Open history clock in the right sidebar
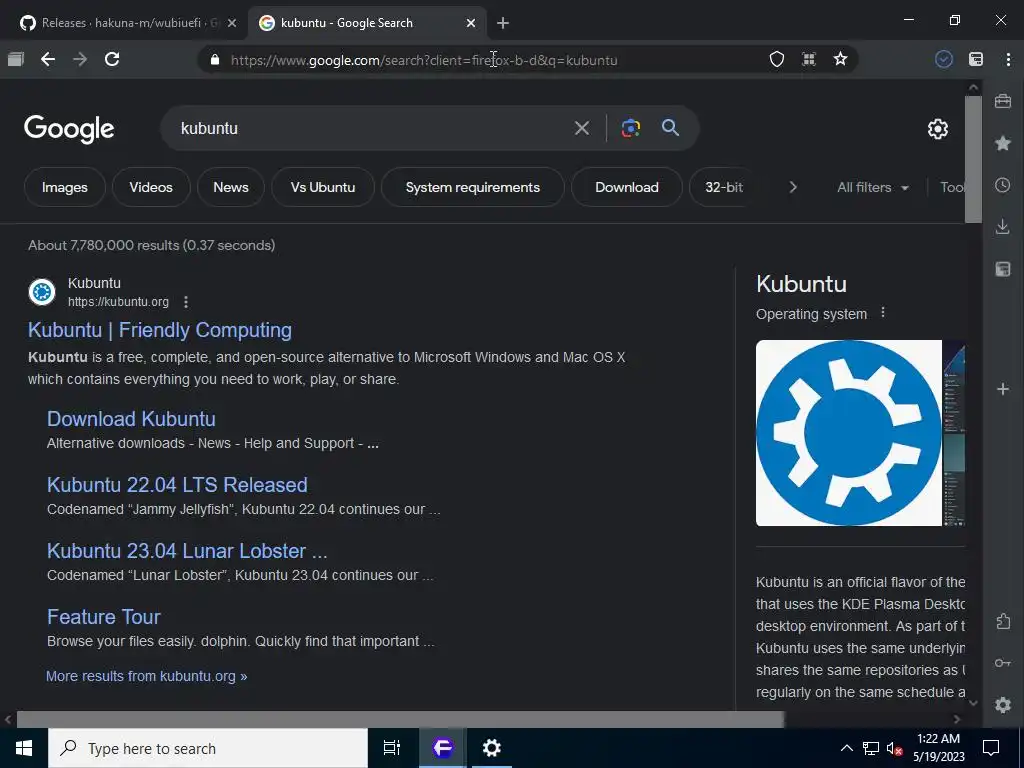The image size is (1024, 768). (x=1003, y=185)
